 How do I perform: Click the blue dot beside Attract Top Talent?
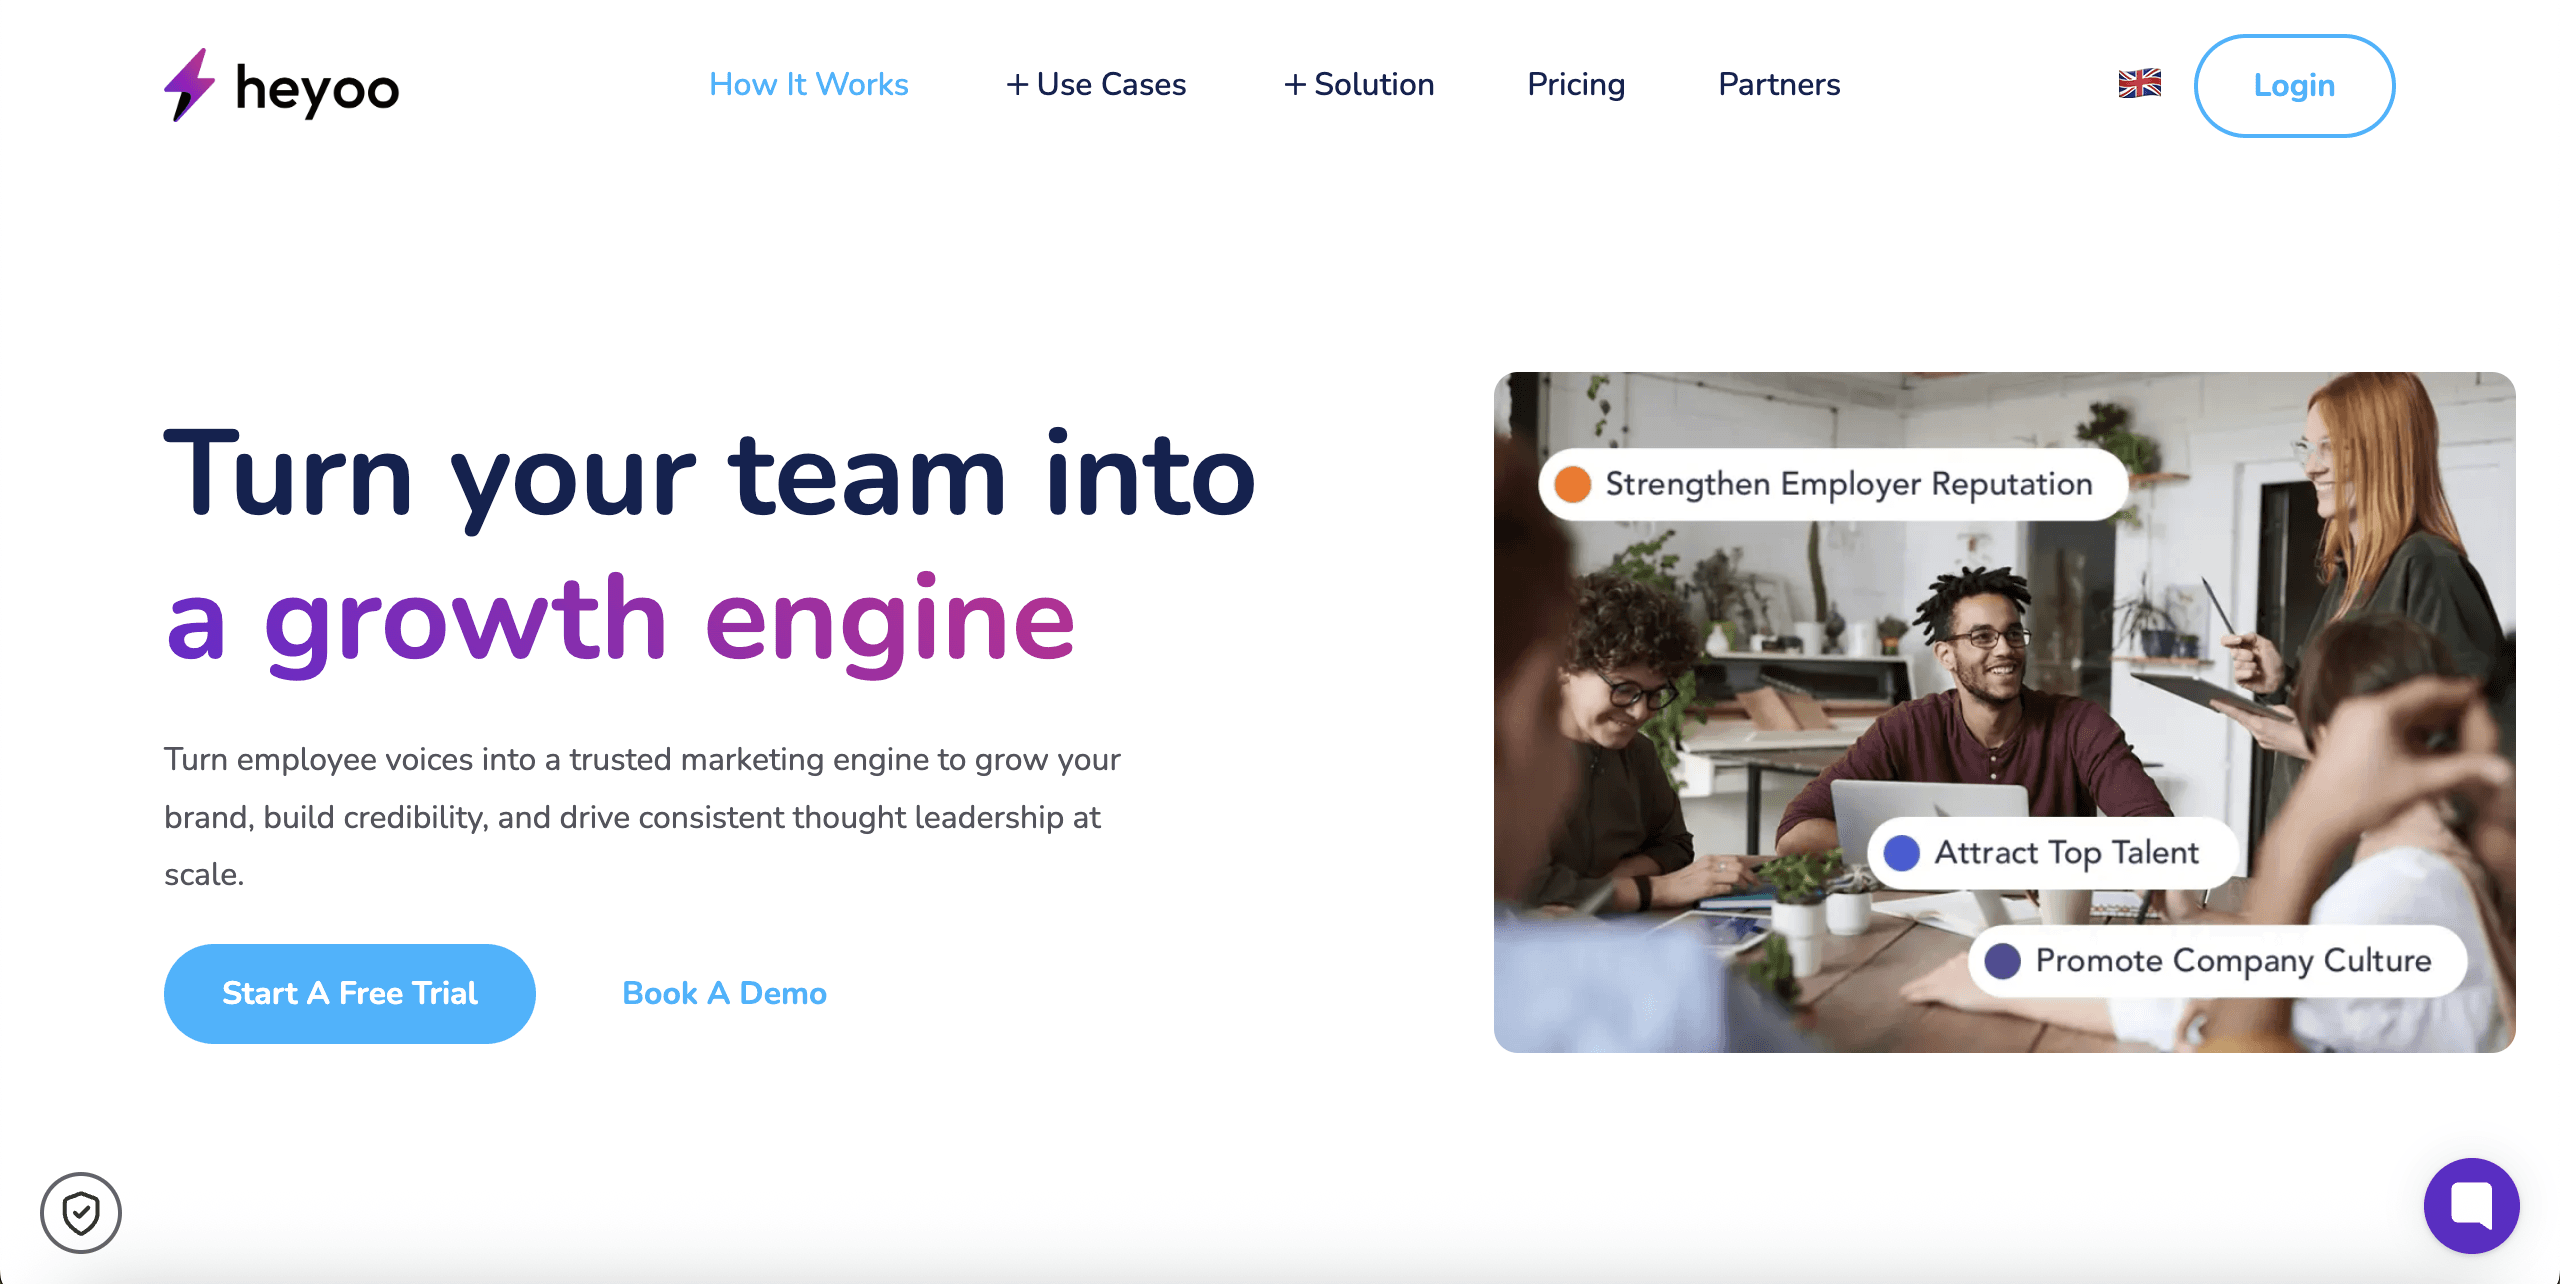pos(1901,853)
